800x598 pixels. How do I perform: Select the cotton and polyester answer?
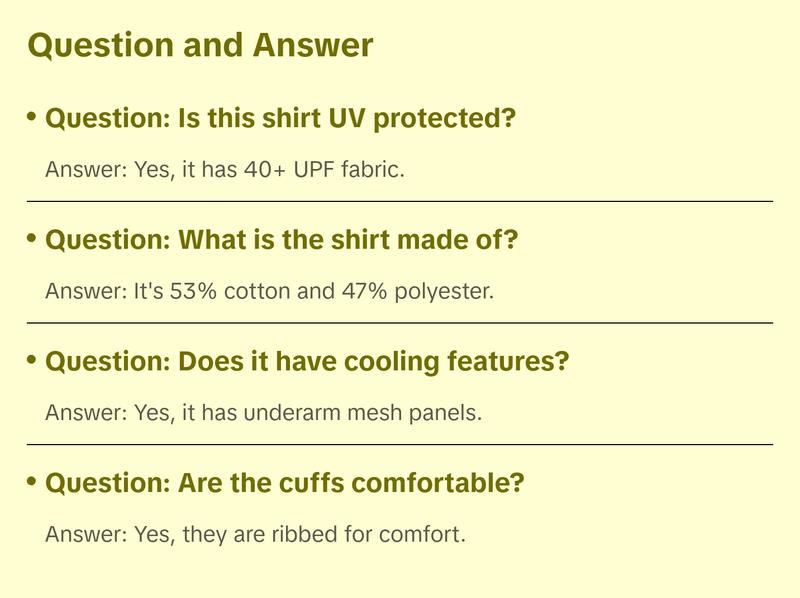270,292
